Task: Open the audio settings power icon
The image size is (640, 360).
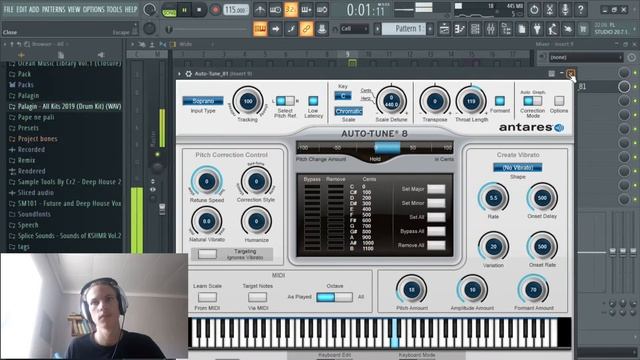Action: click(534, 10)
